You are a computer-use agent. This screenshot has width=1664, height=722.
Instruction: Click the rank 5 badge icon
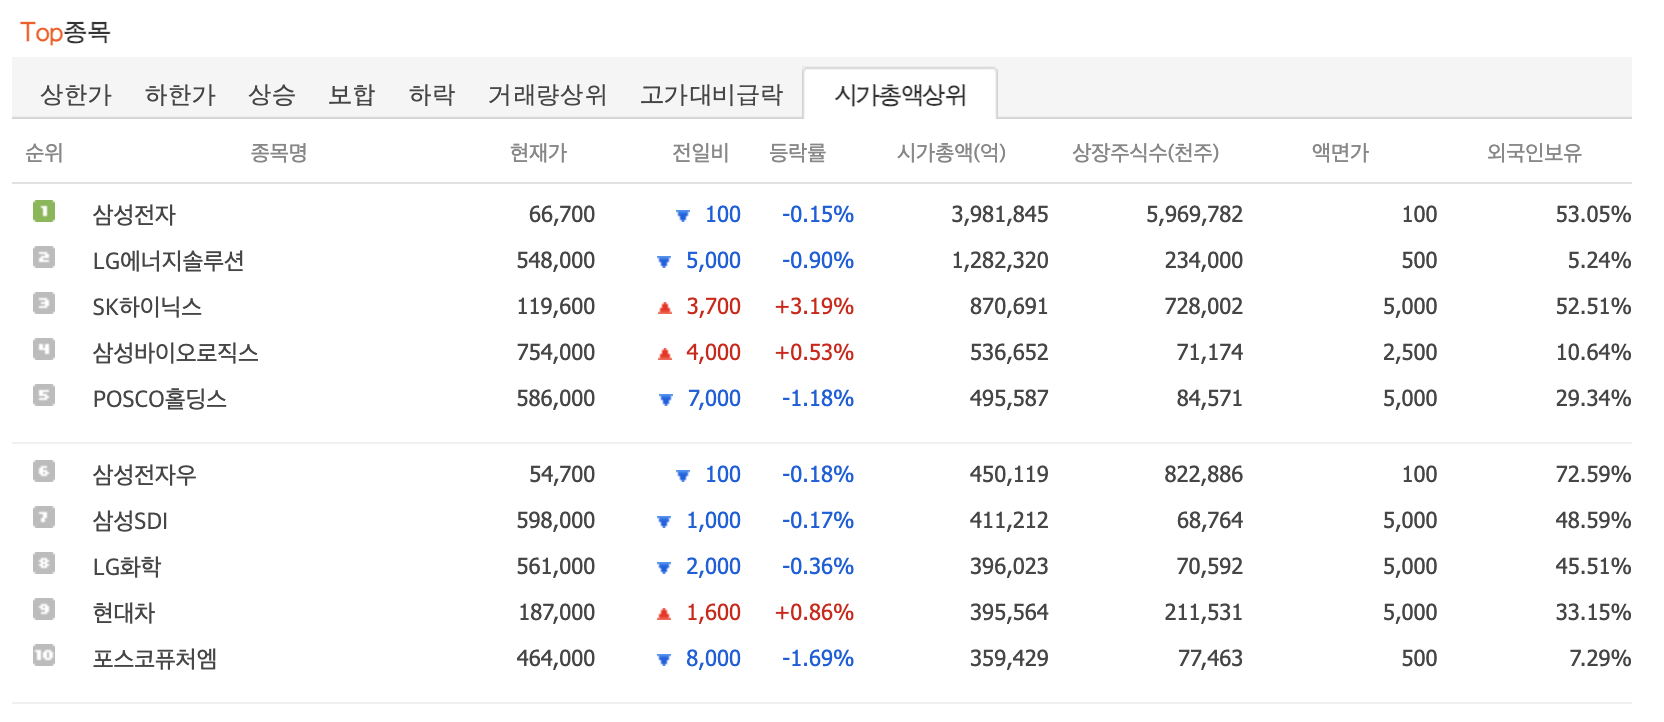coord(44,395)
